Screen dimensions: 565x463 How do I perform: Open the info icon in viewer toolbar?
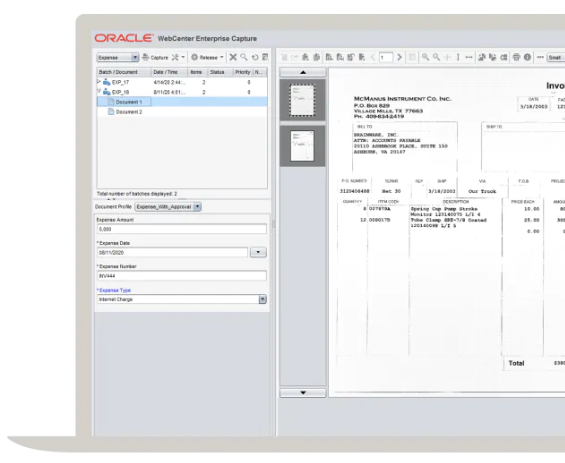click(x=527, y=57)
